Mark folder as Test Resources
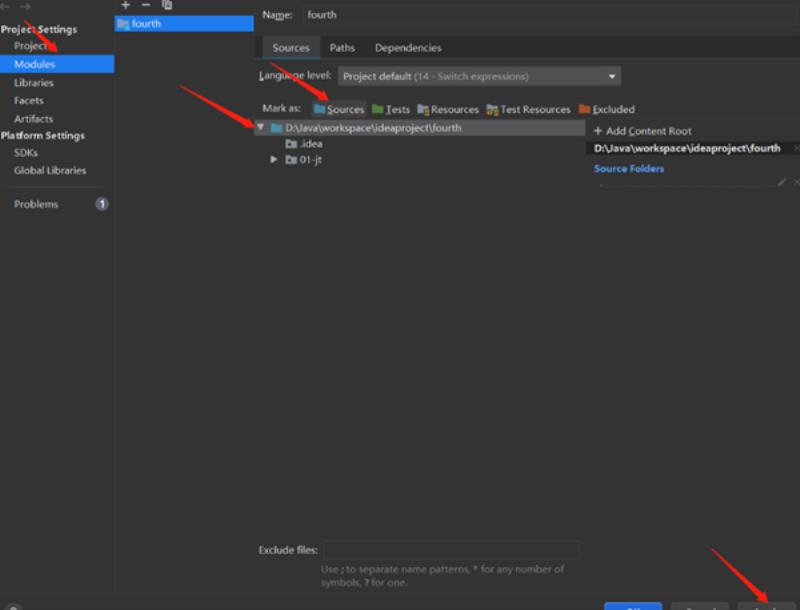800x610 pixels. pyautogui.click(x=528, y=109)
